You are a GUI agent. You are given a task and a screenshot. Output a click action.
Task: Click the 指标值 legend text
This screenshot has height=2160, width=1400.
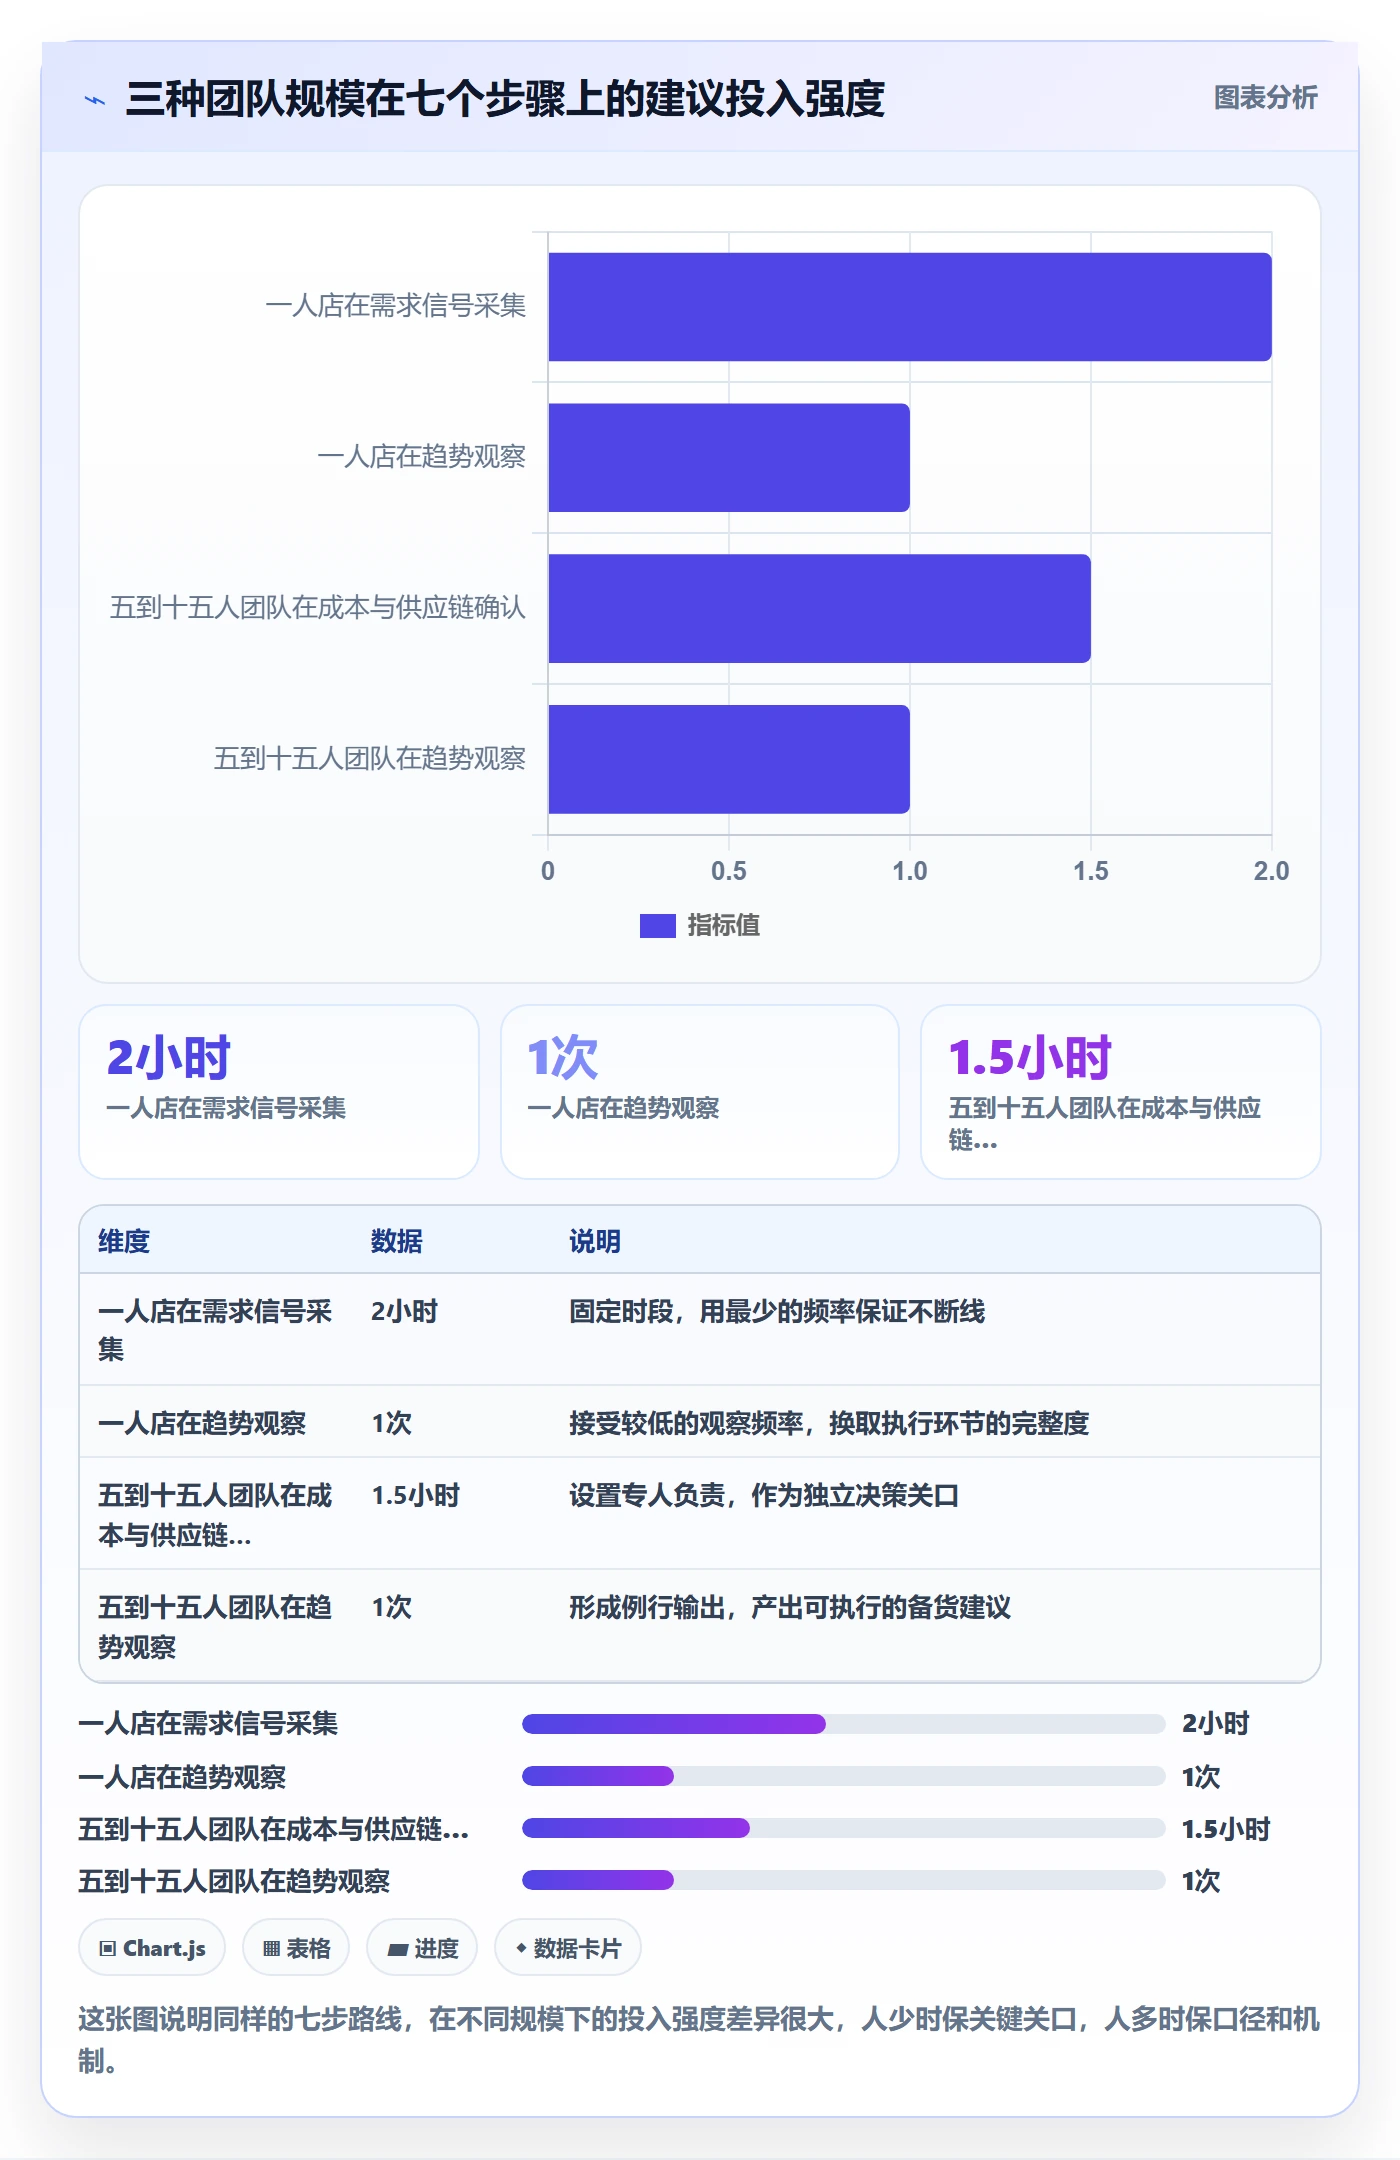coord(724,926)
